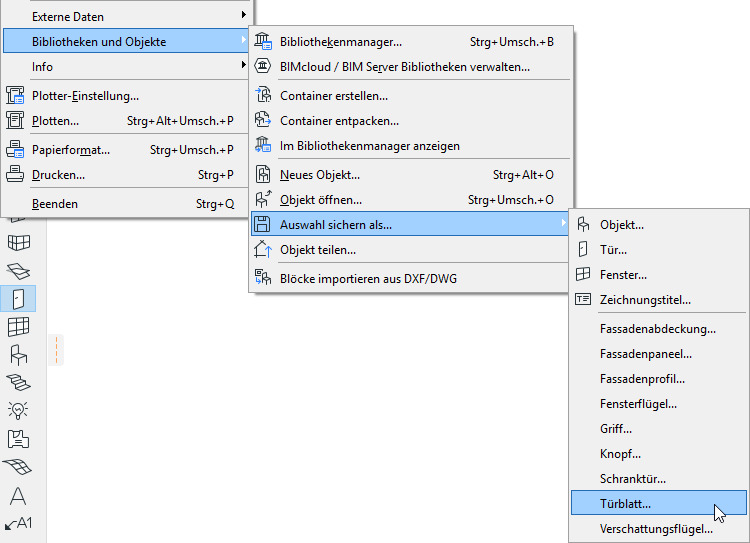The height and width of the screenshot is (543, 750).
Task: Select Container erstellen option
Action: [334, 96]
